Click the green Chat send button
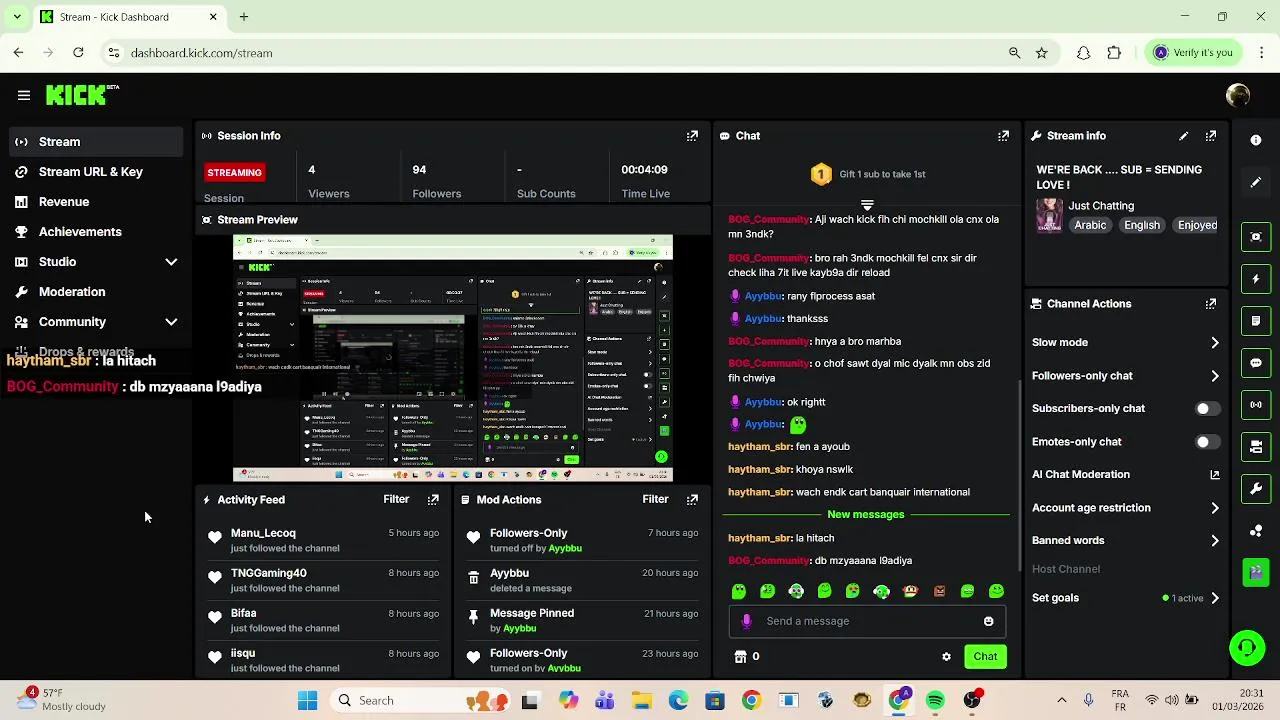This screenshot has height=720, width=1280. point(985,657)
